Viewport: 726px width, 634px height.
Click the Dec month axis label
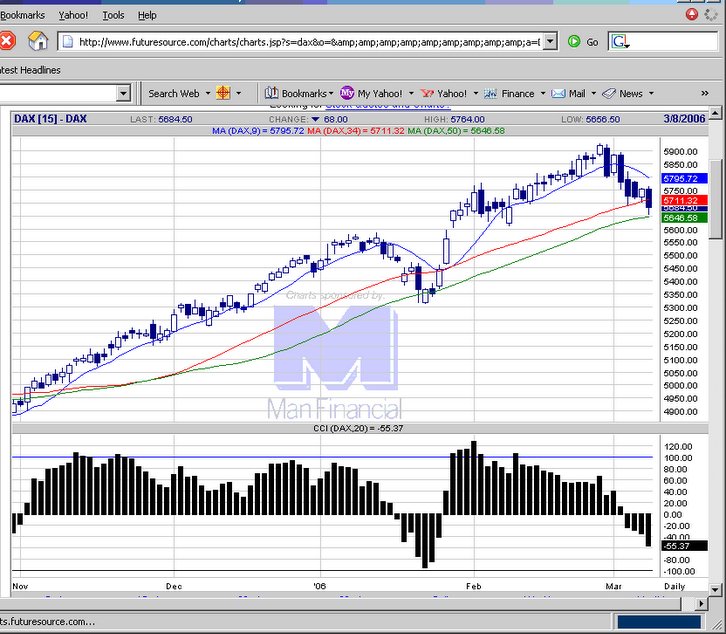(x=174, y=586)
